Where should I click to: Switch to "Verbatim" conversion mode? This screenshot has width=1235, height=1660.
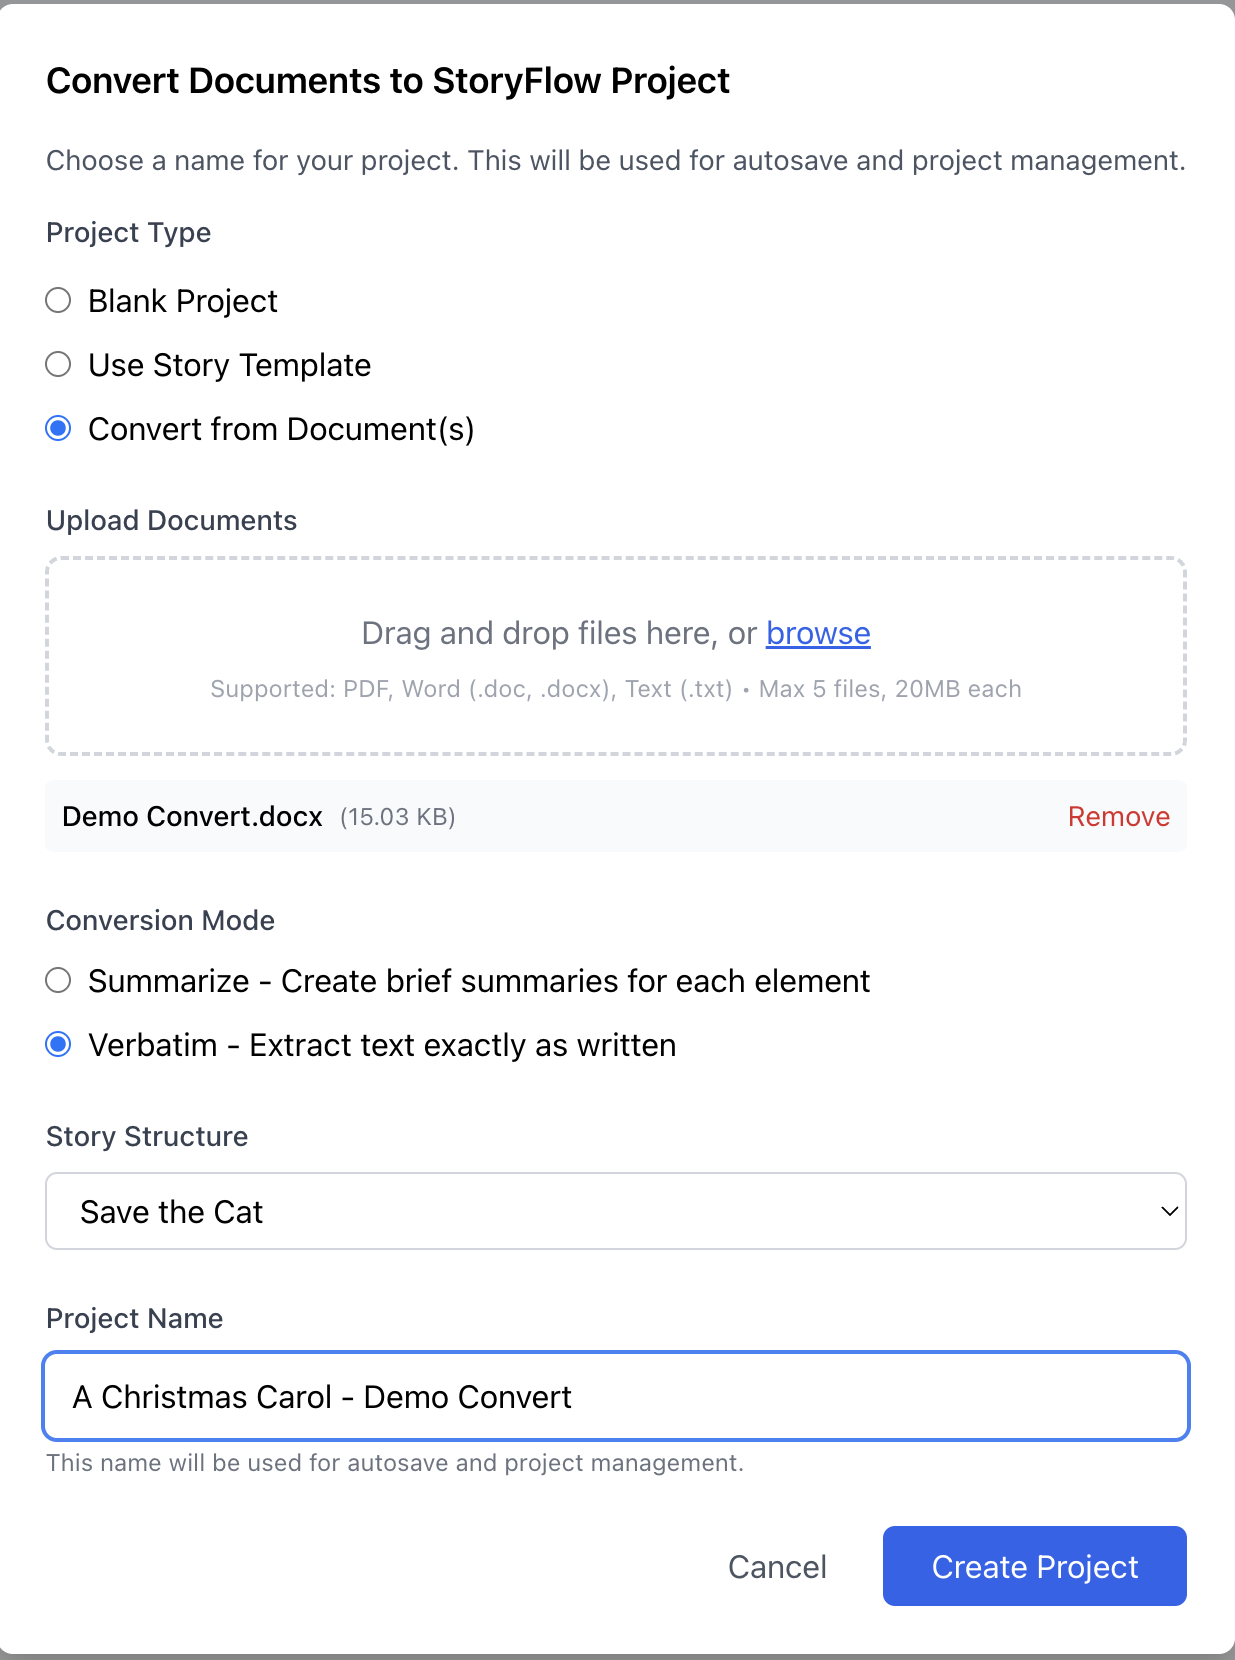coord(58,1044)
